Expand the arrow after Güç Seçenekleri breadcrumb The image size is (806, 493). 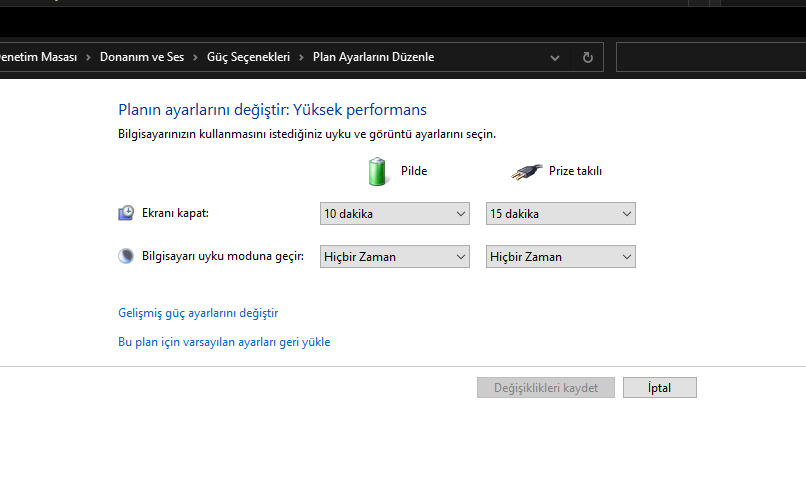[x=301, y=58]
